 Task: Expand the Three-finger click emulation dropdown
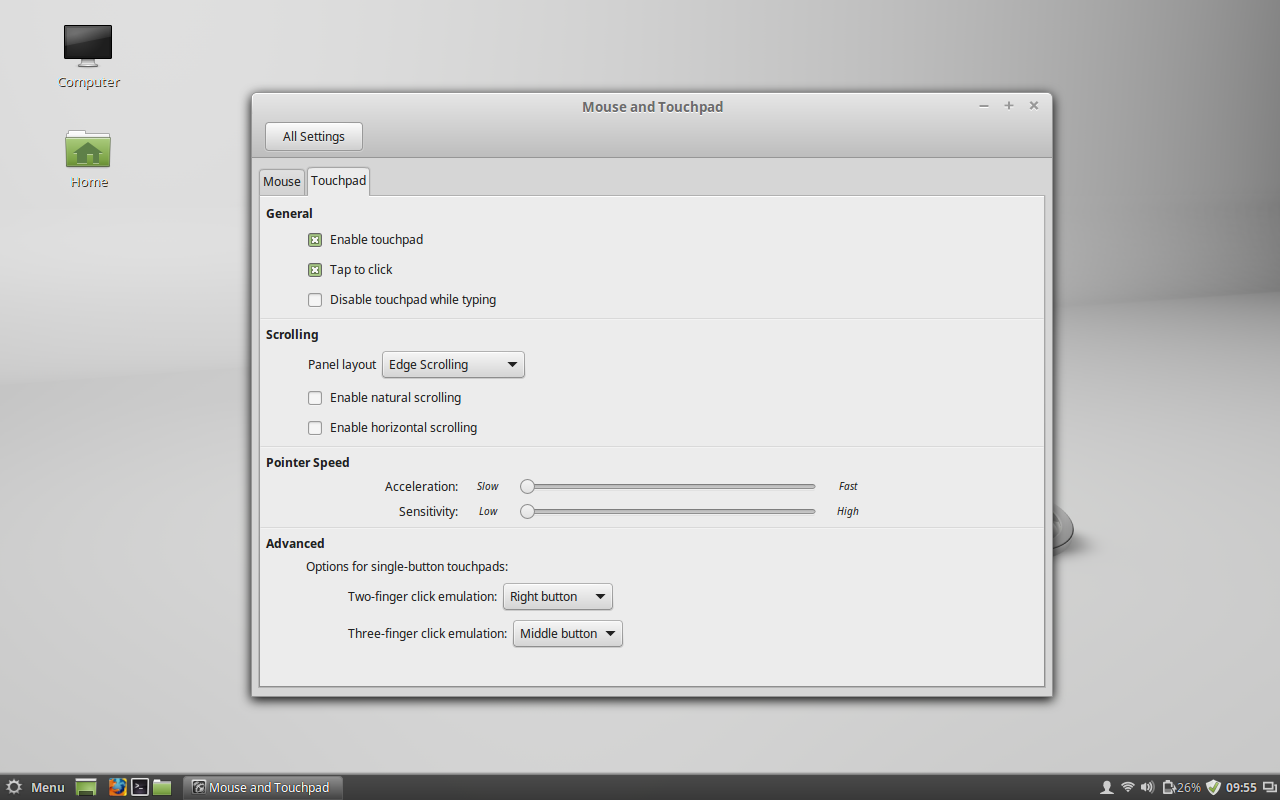(567, 634)
